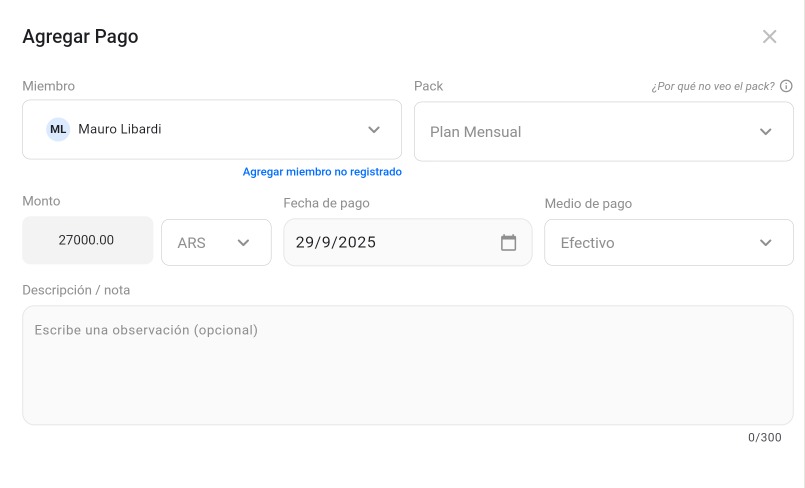Click Agregar miembro no registrado link
This screenshot has height=488, width=805.
point(322,172)
